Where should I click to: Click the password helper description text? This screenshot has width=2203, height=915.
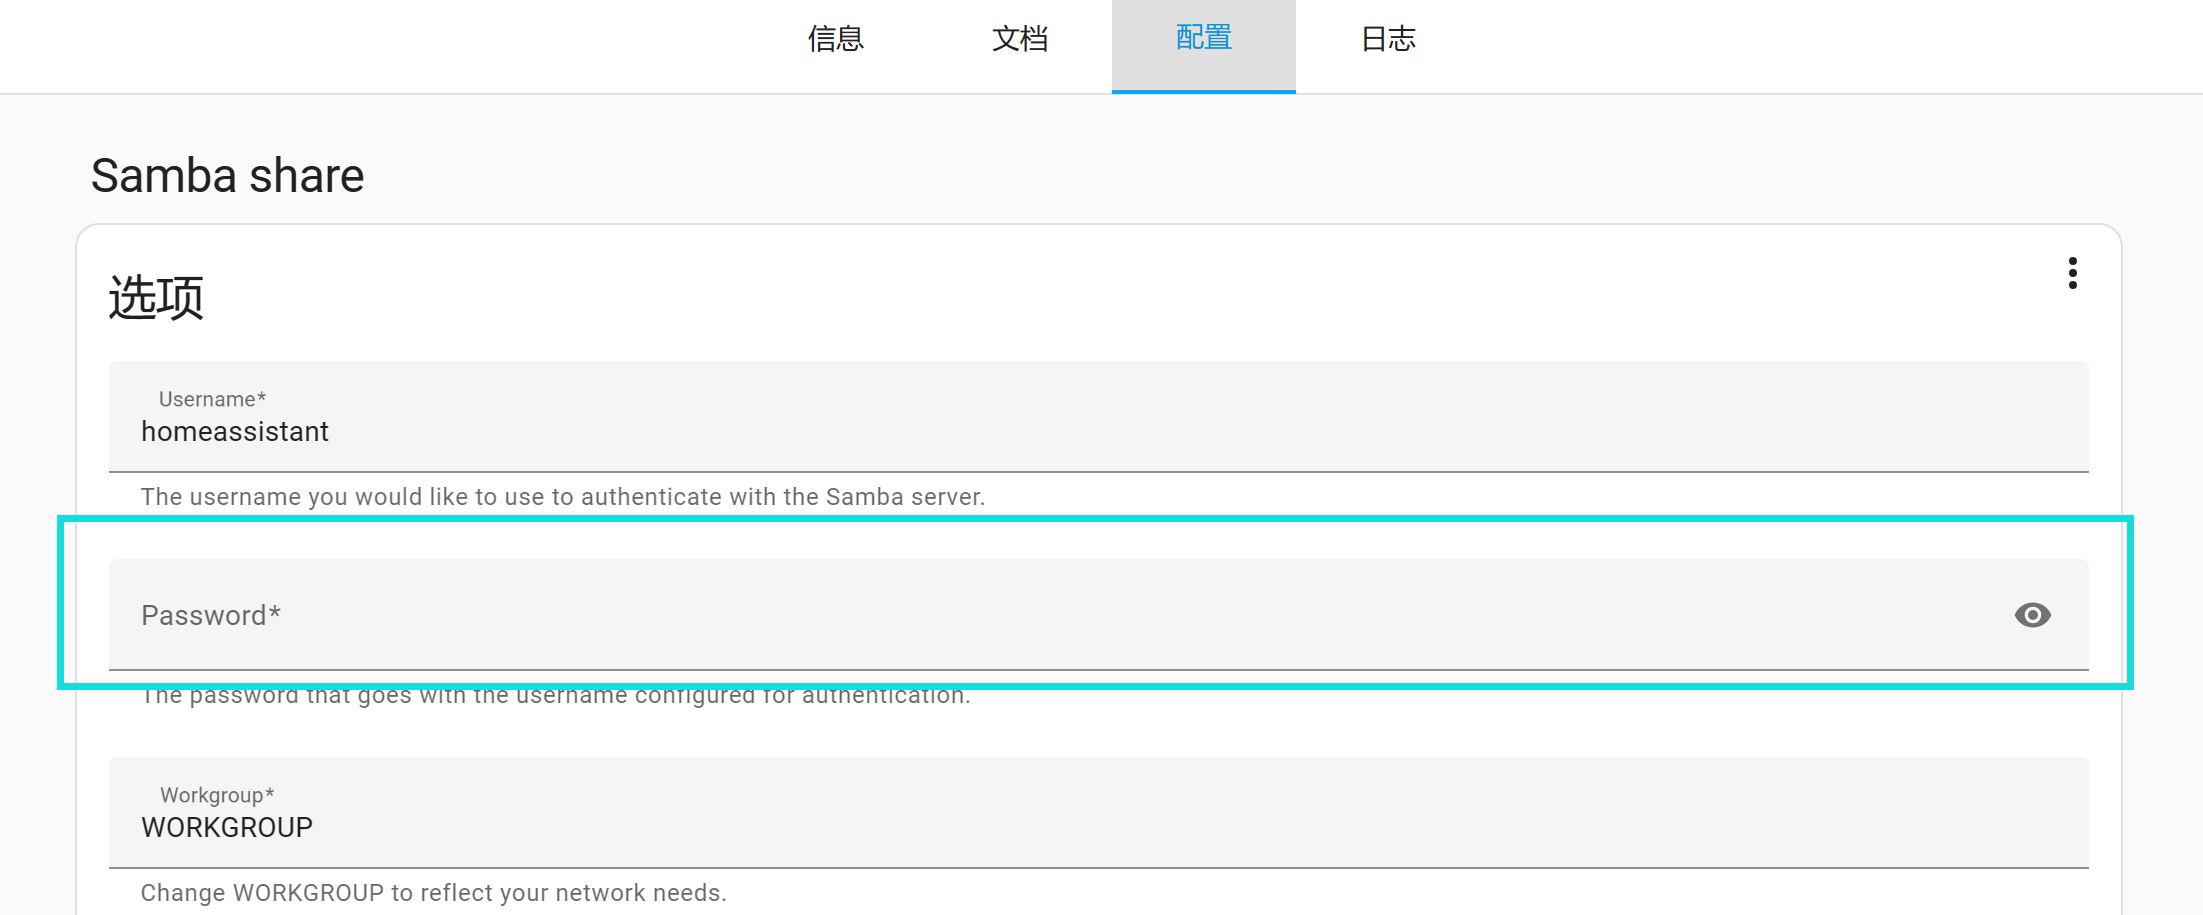tap(555, 697)
